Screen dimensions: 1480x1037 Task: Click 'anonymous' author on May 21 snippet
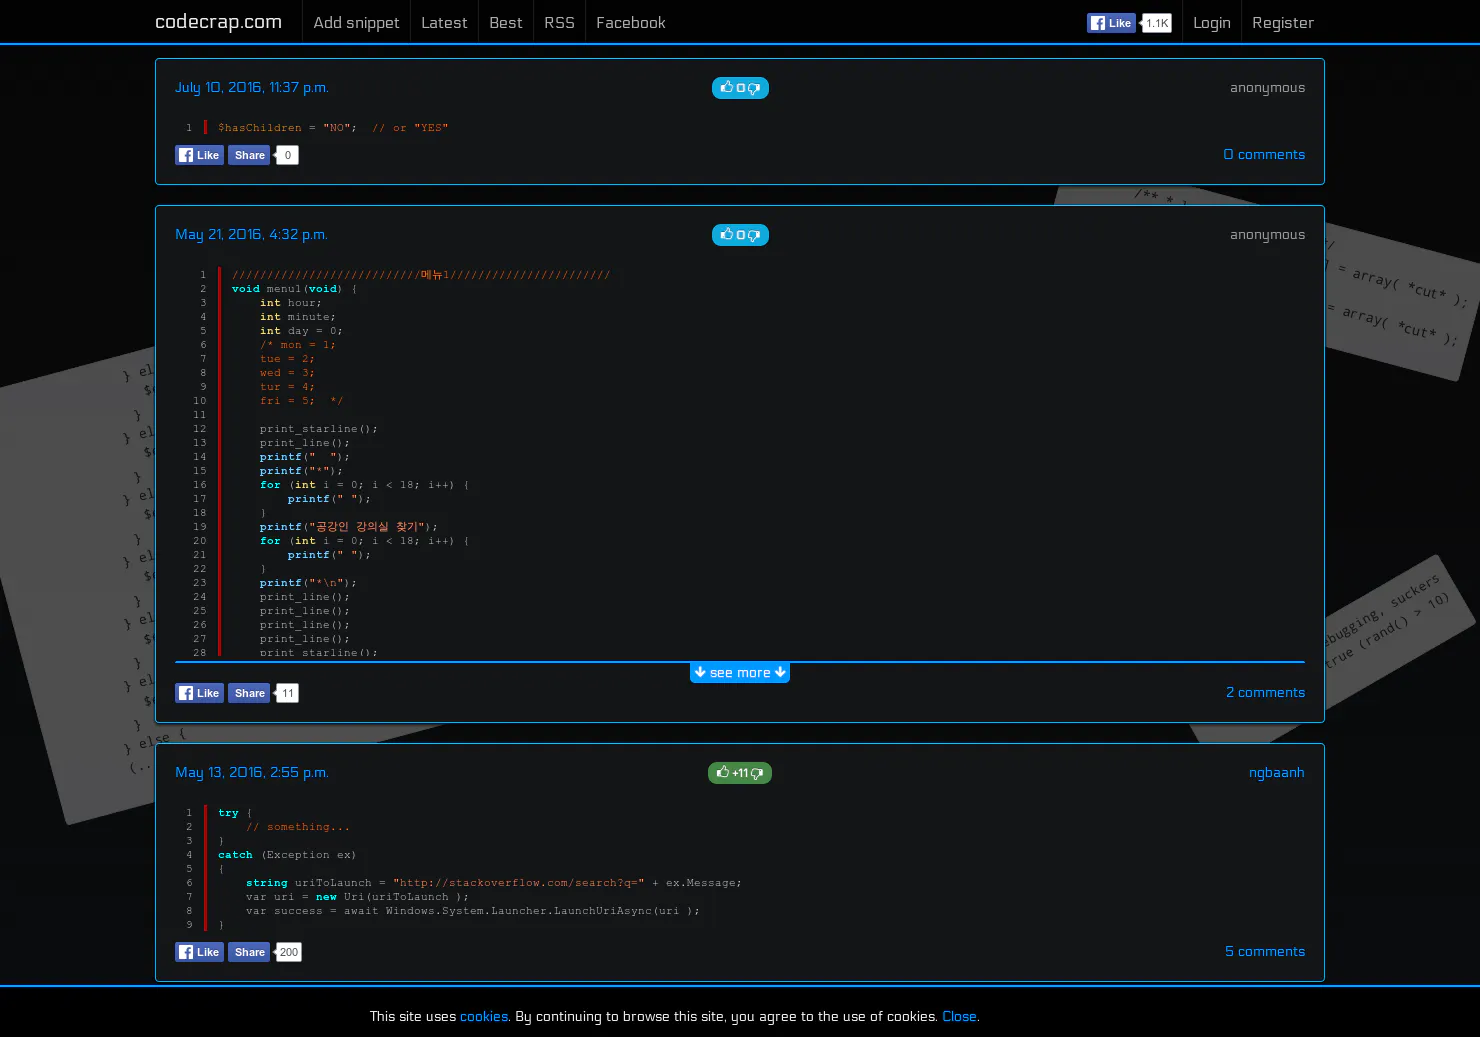point(1267,234)
